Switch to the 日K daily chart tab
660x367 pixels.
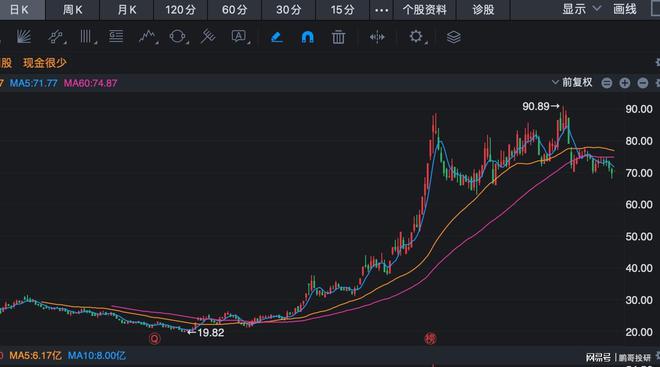19,10
